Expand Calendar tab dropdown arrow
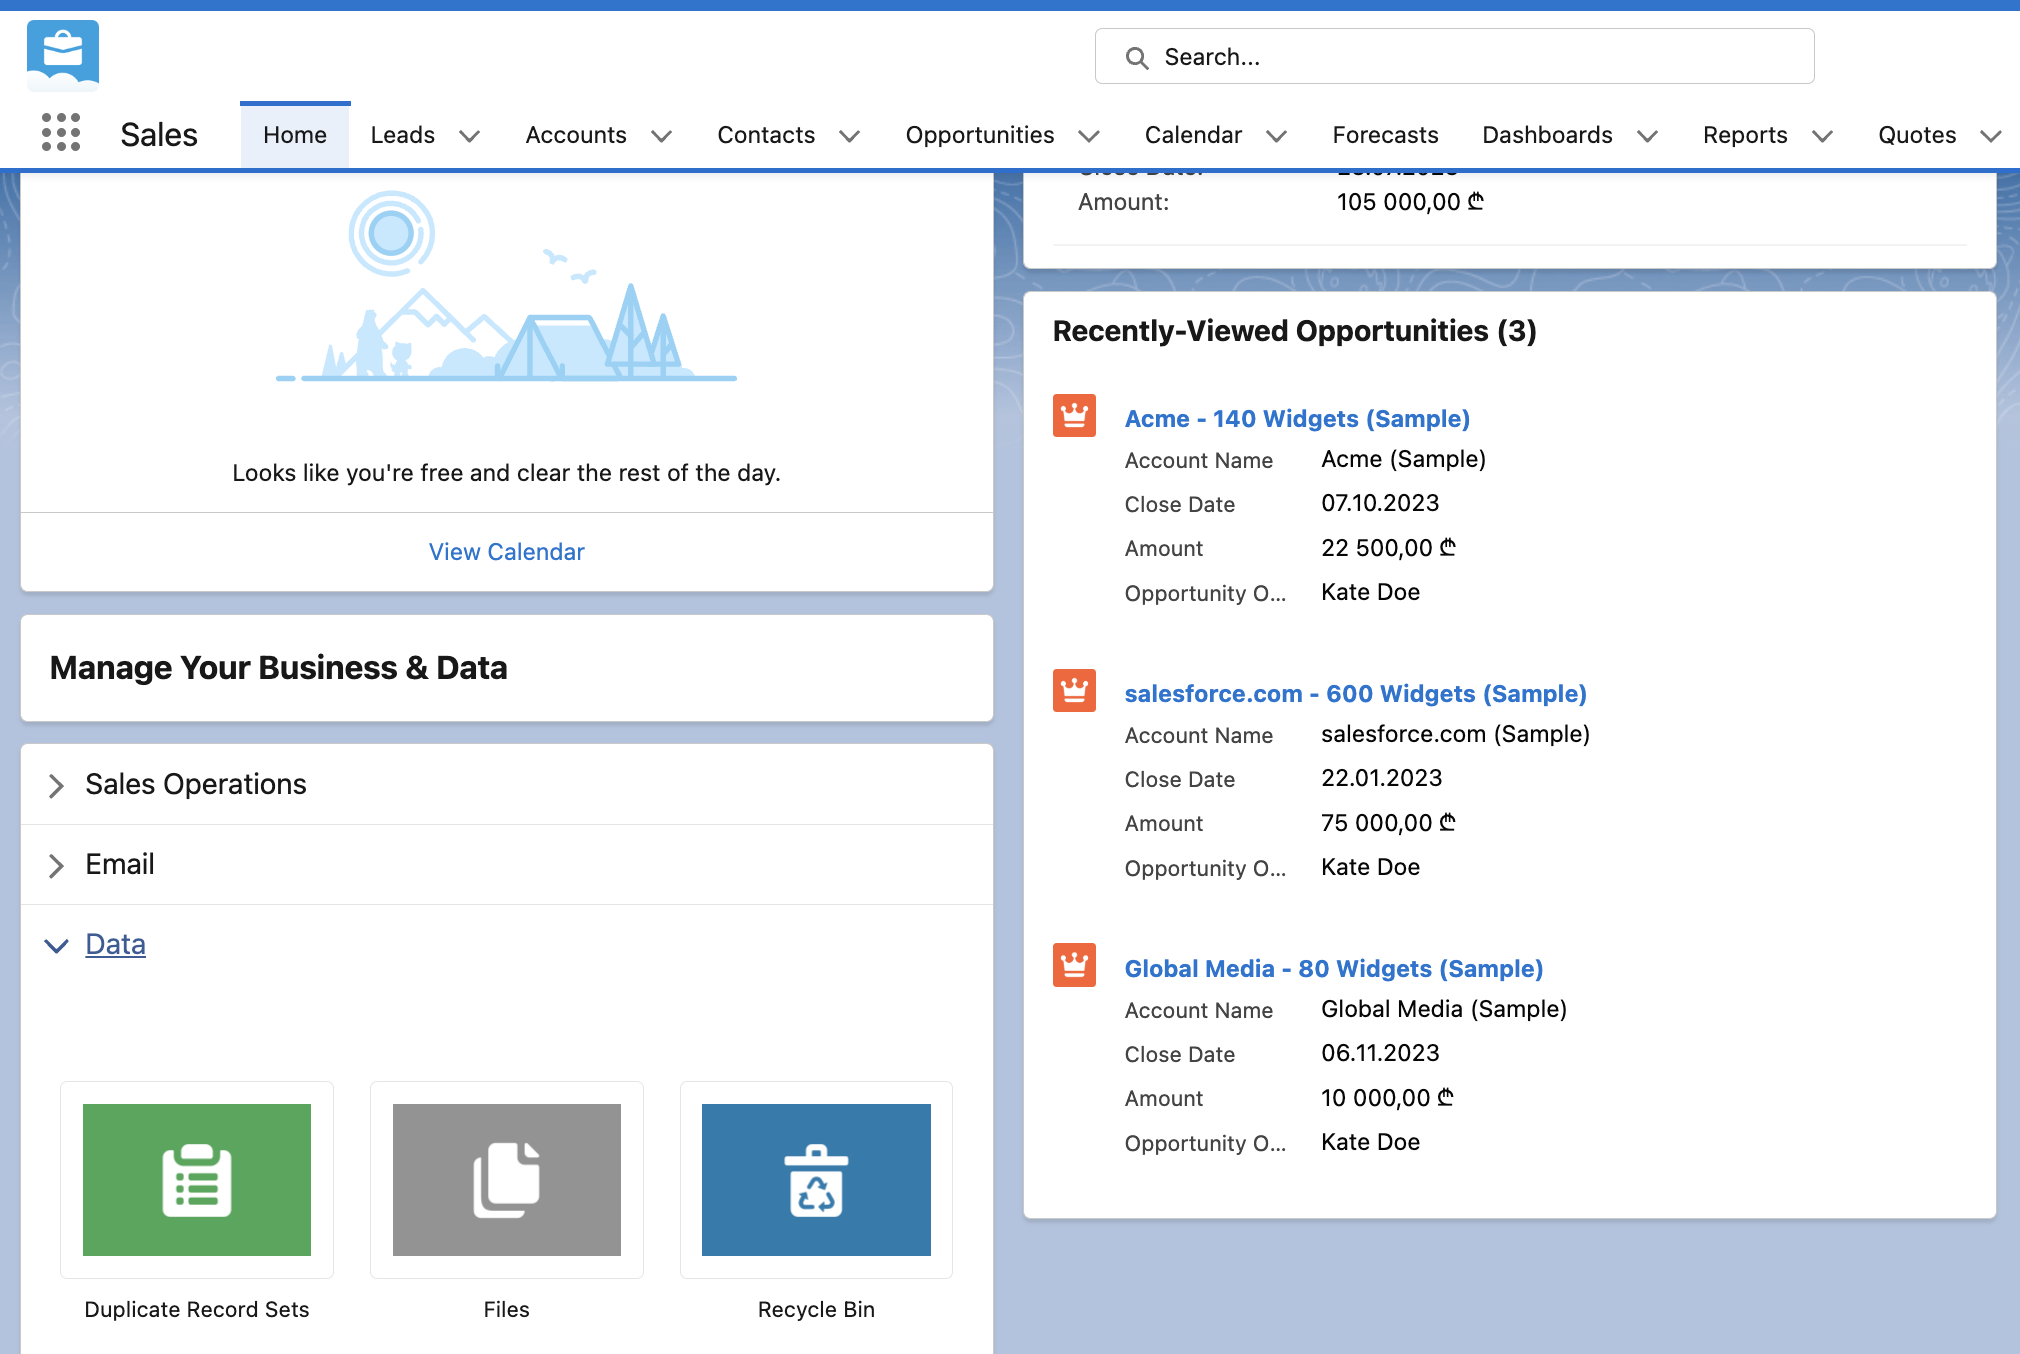This screenshot has height=1354, width=2020. point(1276,136)
